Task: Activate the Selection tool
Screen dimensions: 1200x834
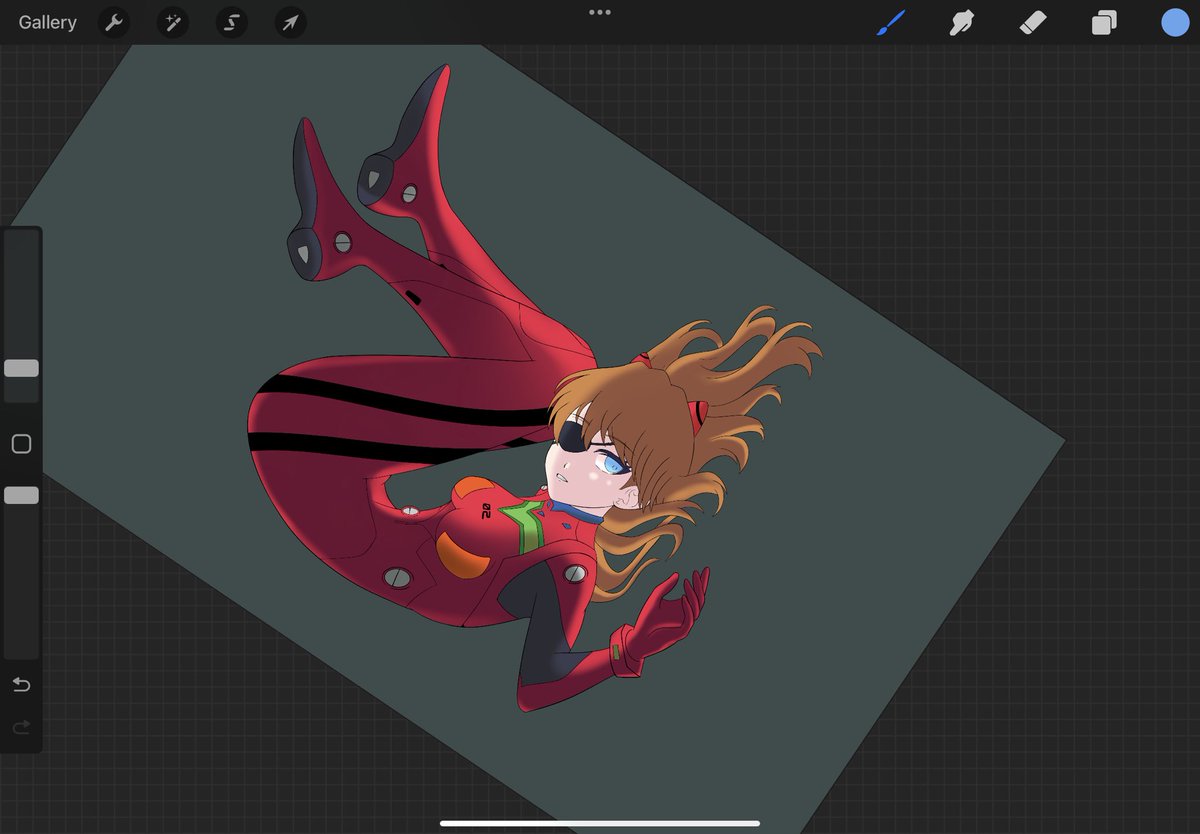Action: click(x=232, y=22)
